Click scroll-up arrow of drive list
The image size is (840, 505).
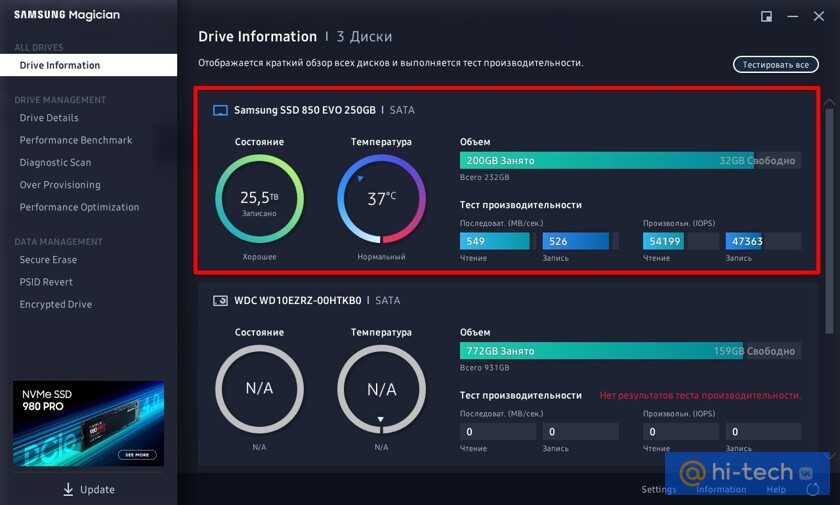pos(829,102)
